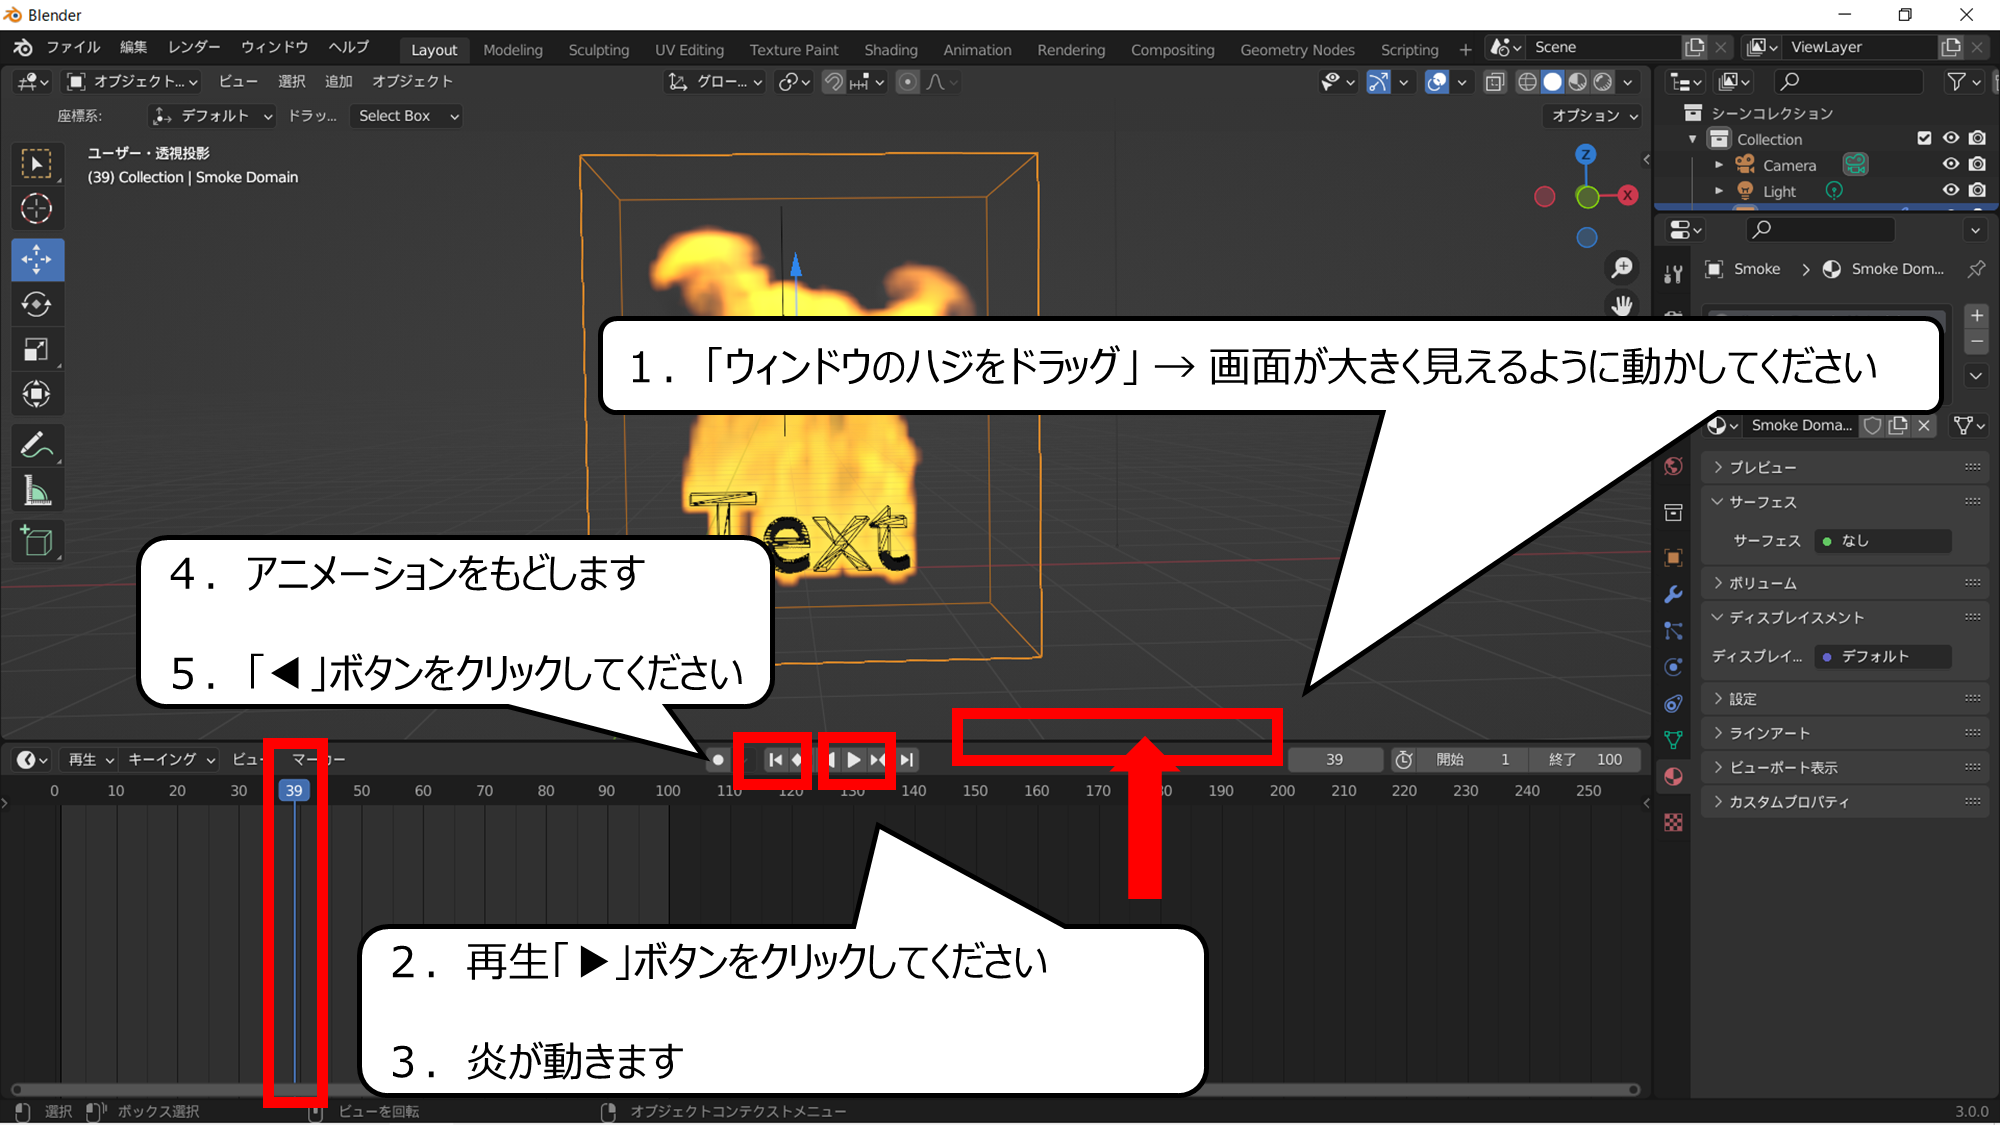The height and width of the screenshot is (1125, 2000).
Task: Click the Z axis on navigation gizmo
Action: pyautogui.click(x=1586, y=154)
